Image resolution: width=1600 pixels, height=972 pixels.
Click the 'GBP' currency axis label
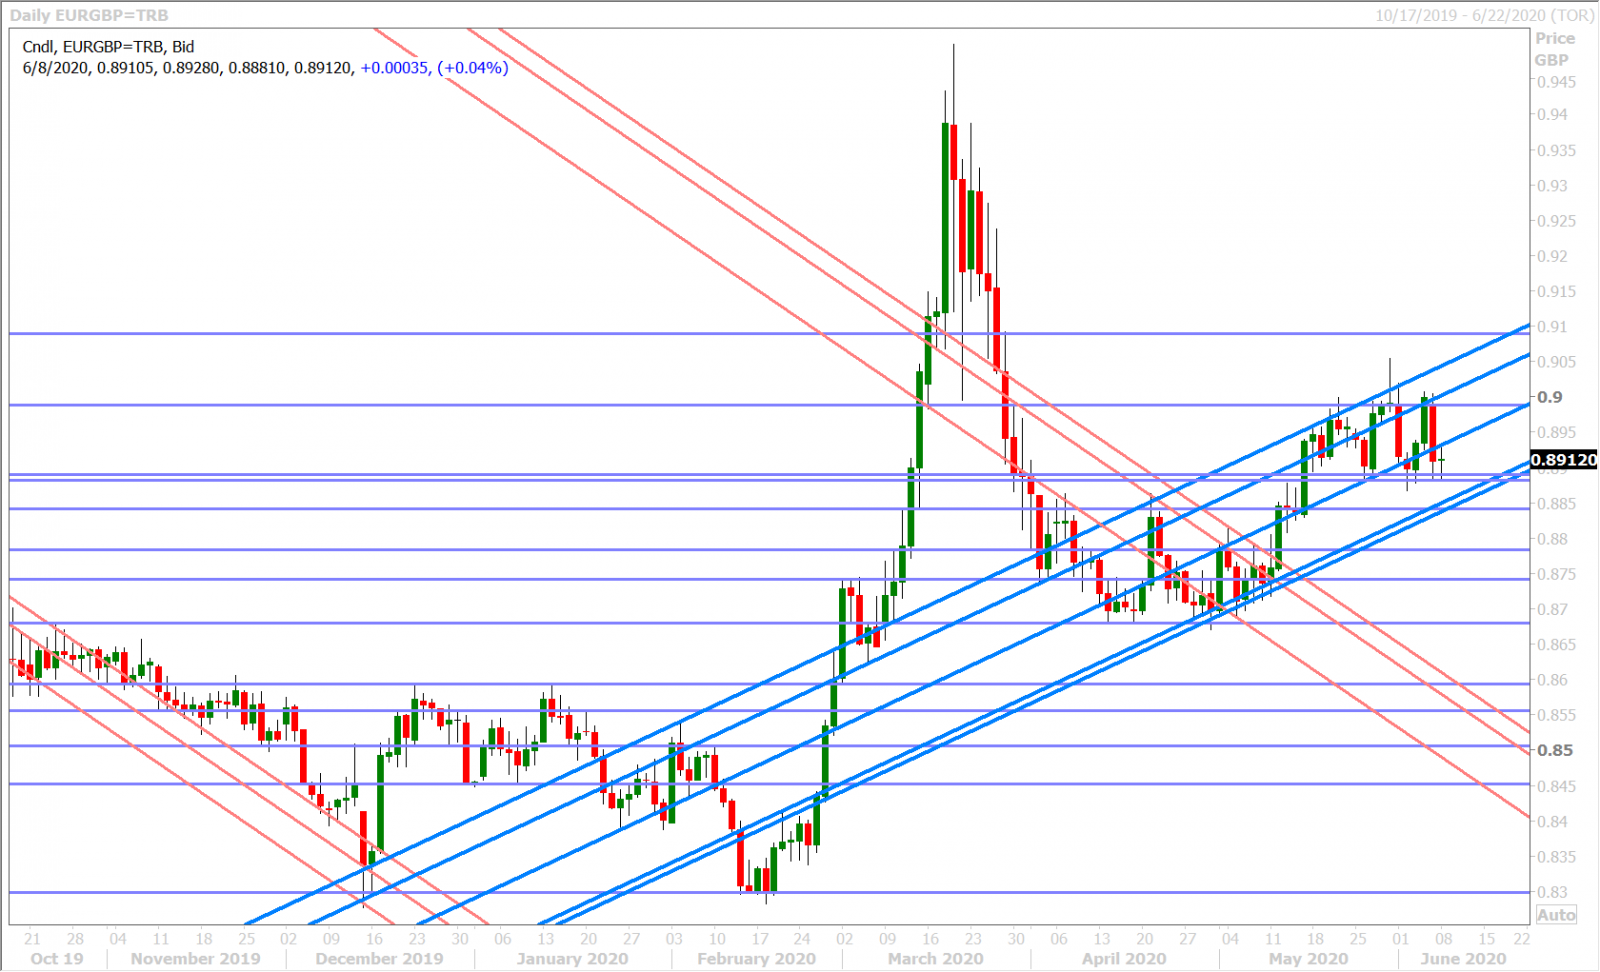tap(1552, 60)
